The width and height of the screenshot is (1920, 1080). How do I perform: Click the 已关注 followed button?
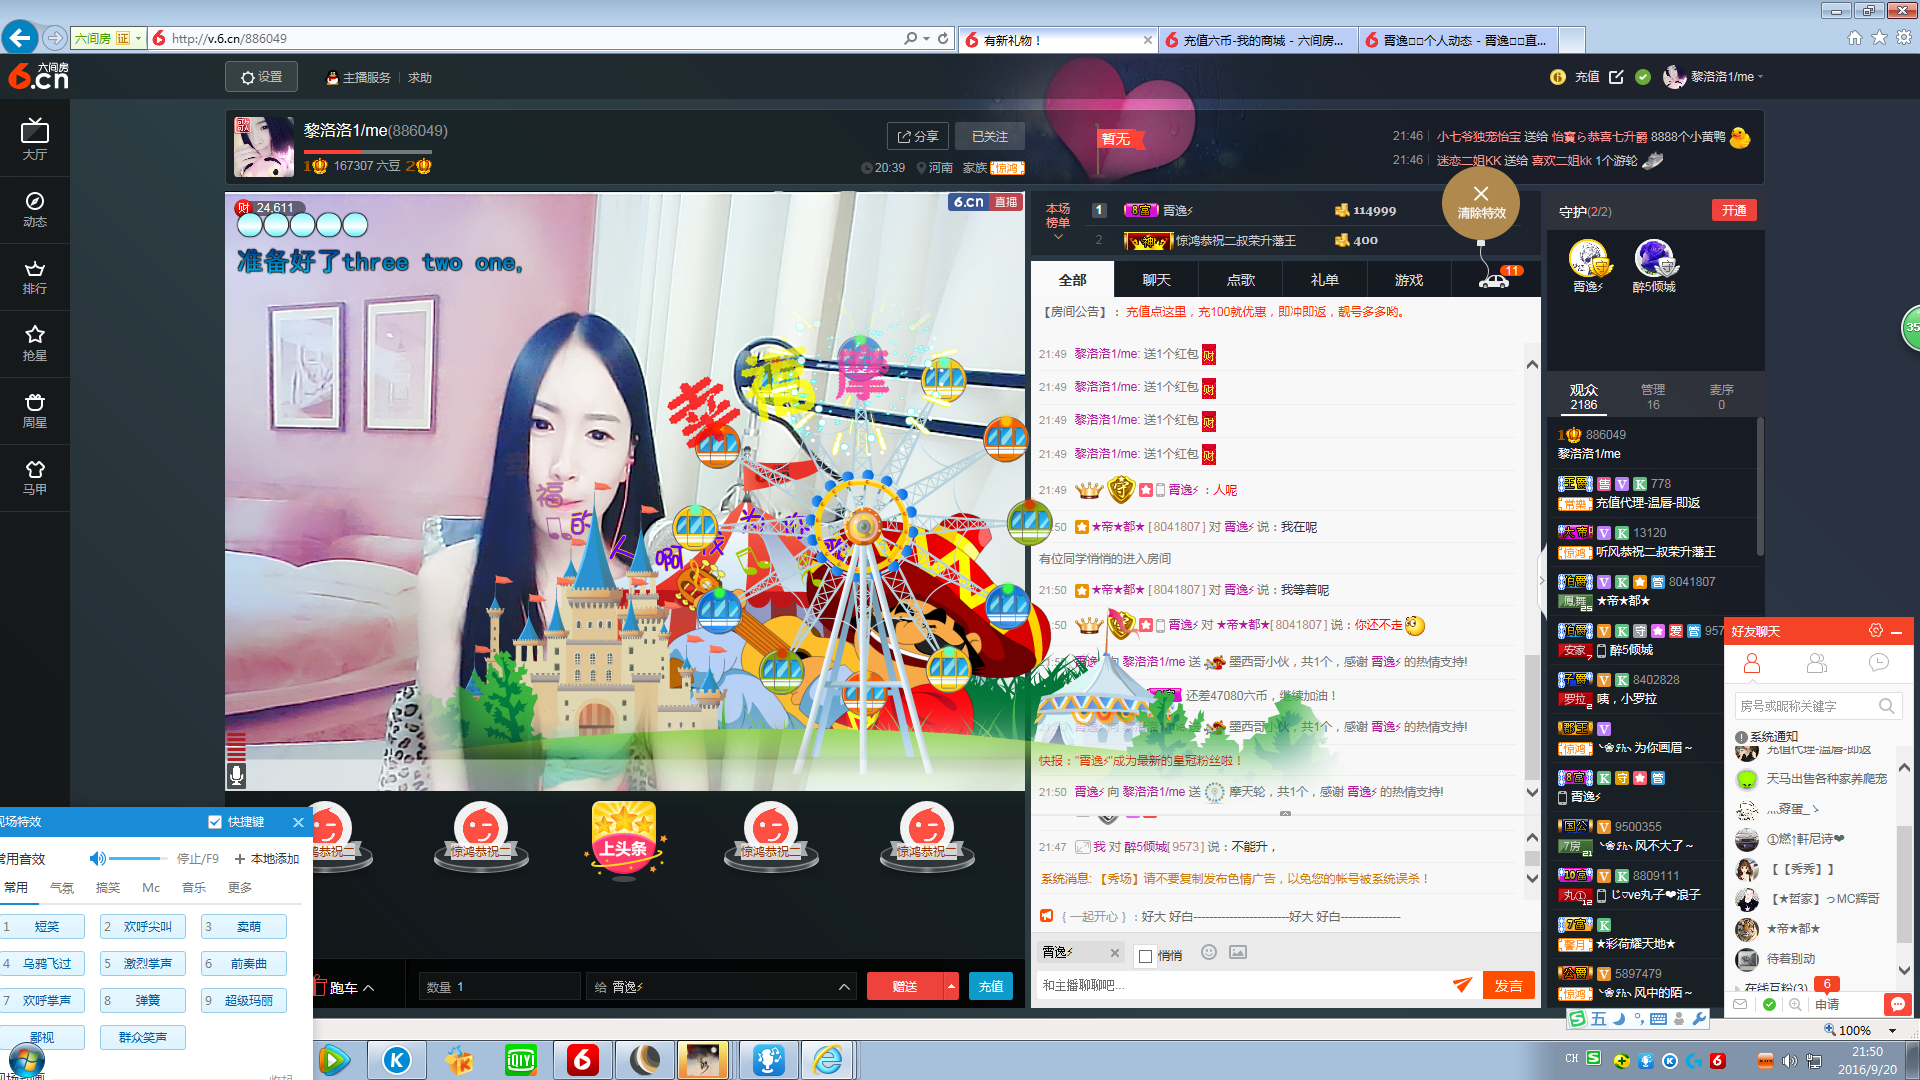point(990,136)
